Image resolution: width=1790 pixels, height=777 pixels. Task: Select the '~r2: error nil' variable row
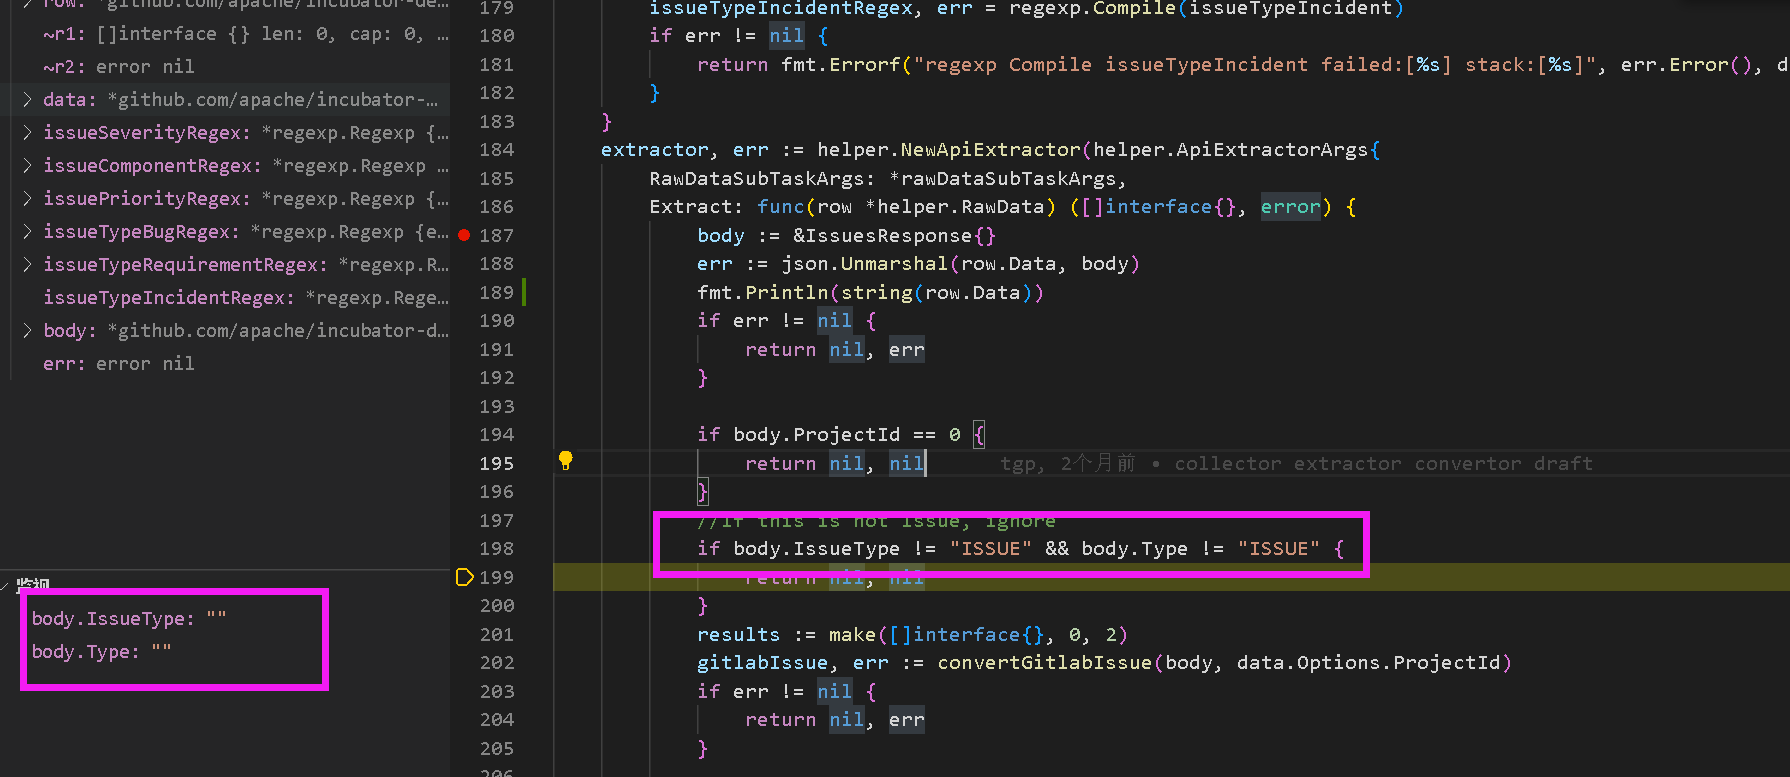[x=225, y=66]
